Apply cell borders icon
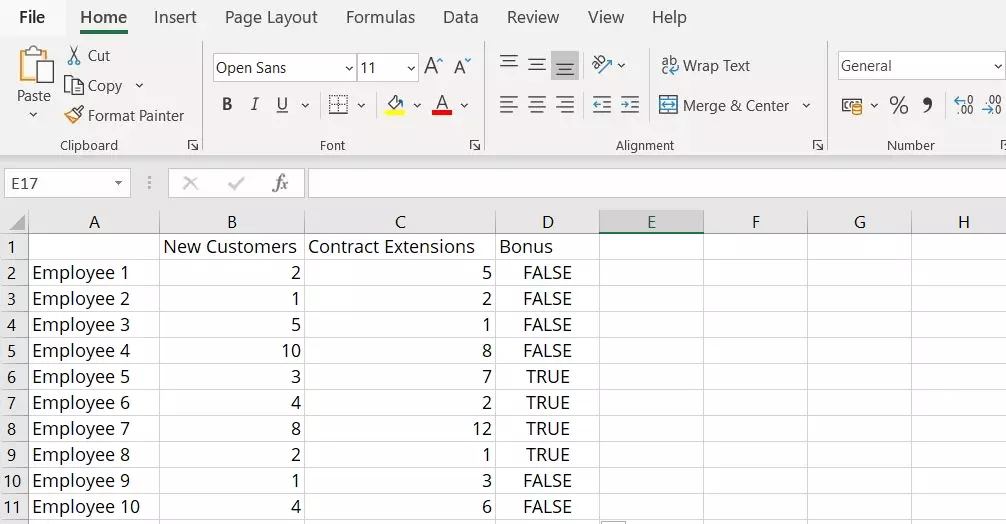The height and width of the screenshot is (524, 1006). click(x=338, y=105)
